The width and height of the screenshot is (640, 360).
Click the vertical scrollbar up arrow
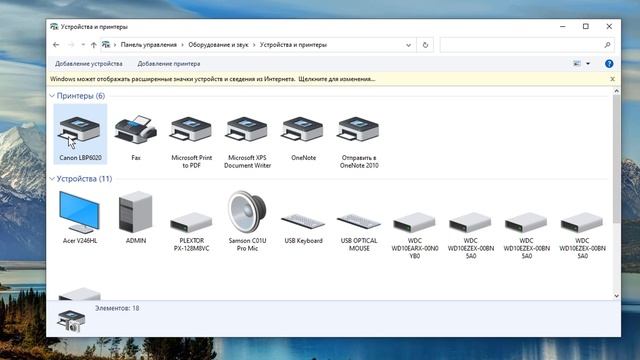(x=616, y=91)
